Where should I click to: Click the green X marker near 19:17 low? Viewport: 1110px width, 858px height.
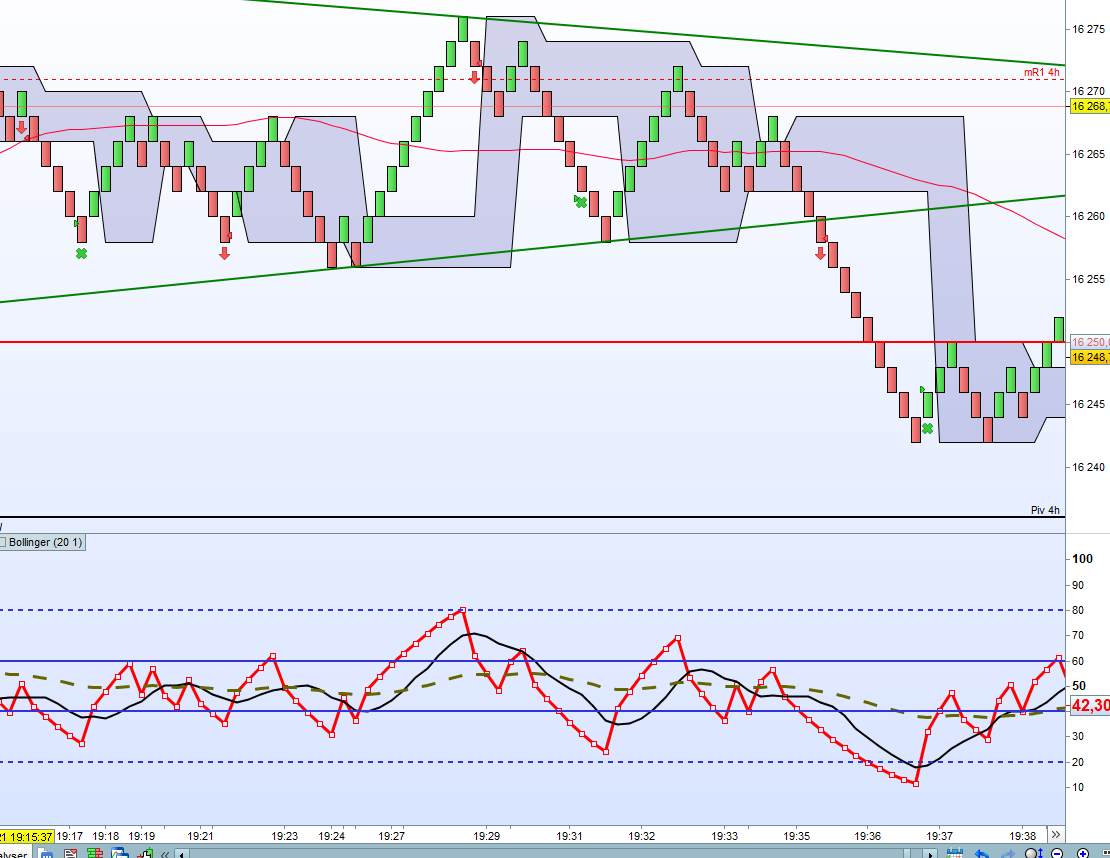click(81, 253)
